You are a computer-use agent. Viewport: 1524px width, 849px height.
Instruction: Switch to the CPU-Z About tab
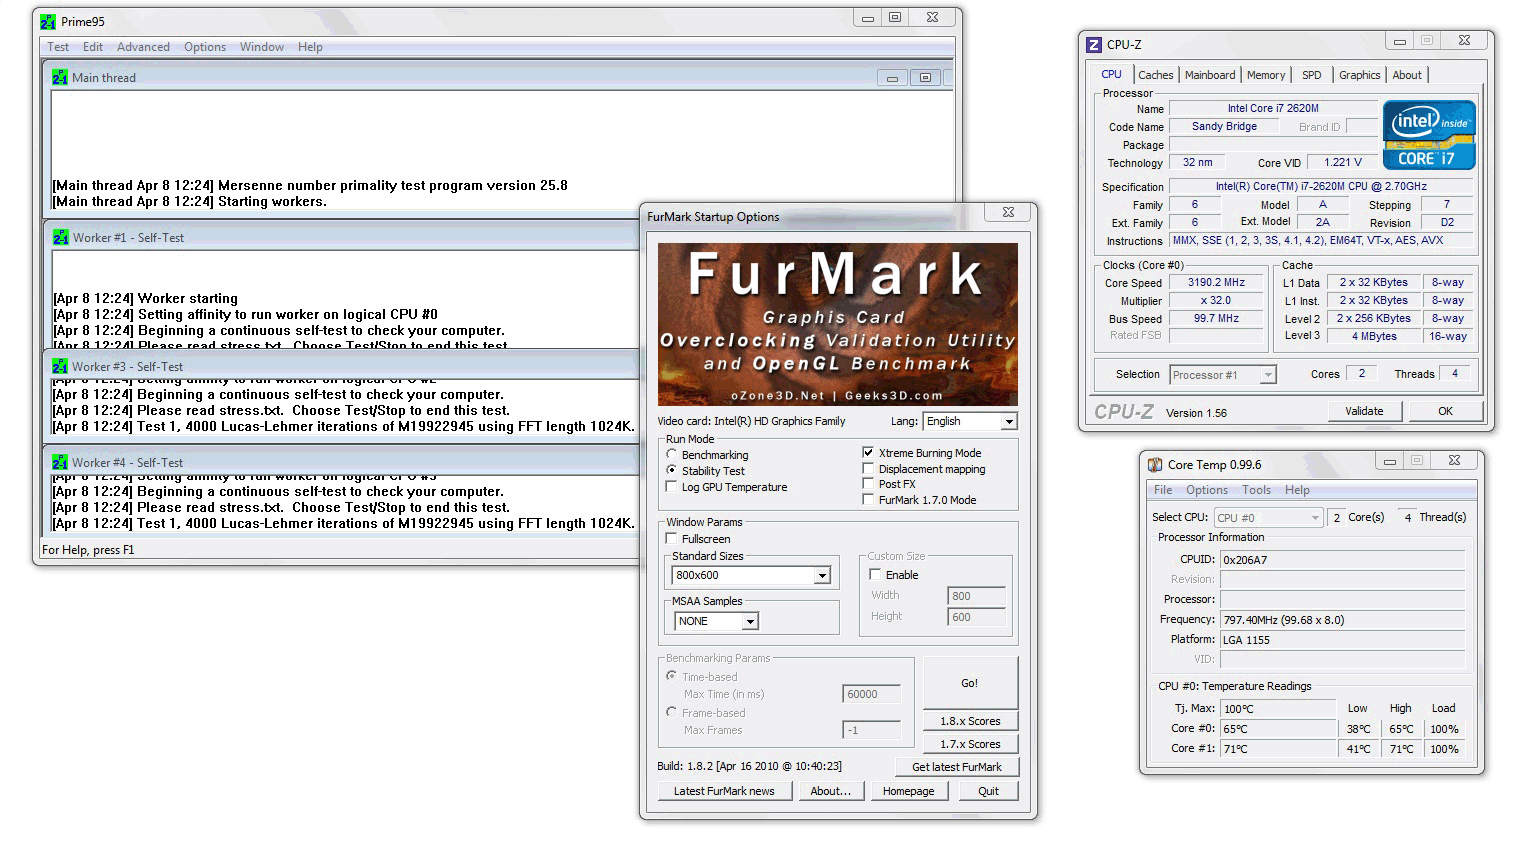point(1407,75)
